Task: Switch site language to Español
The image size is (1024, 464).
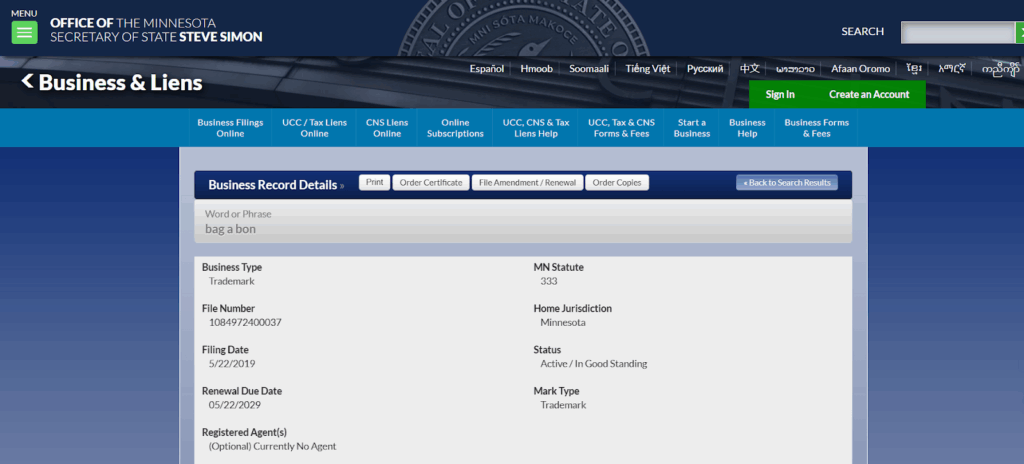Action: [487, 69]
